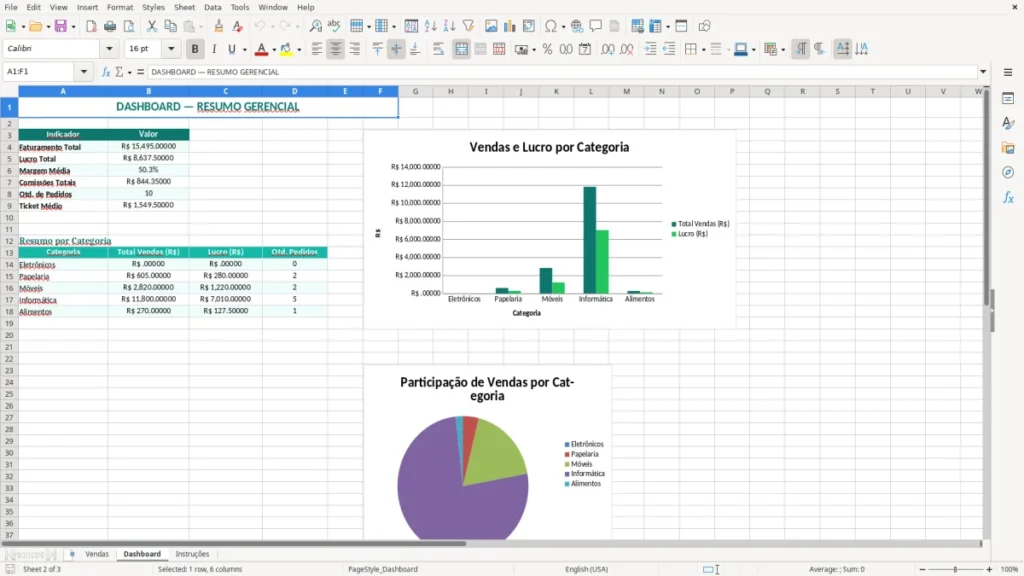1024x576 pixels.
Task: Click the Sum sigma button
Action: pos(119,72)
